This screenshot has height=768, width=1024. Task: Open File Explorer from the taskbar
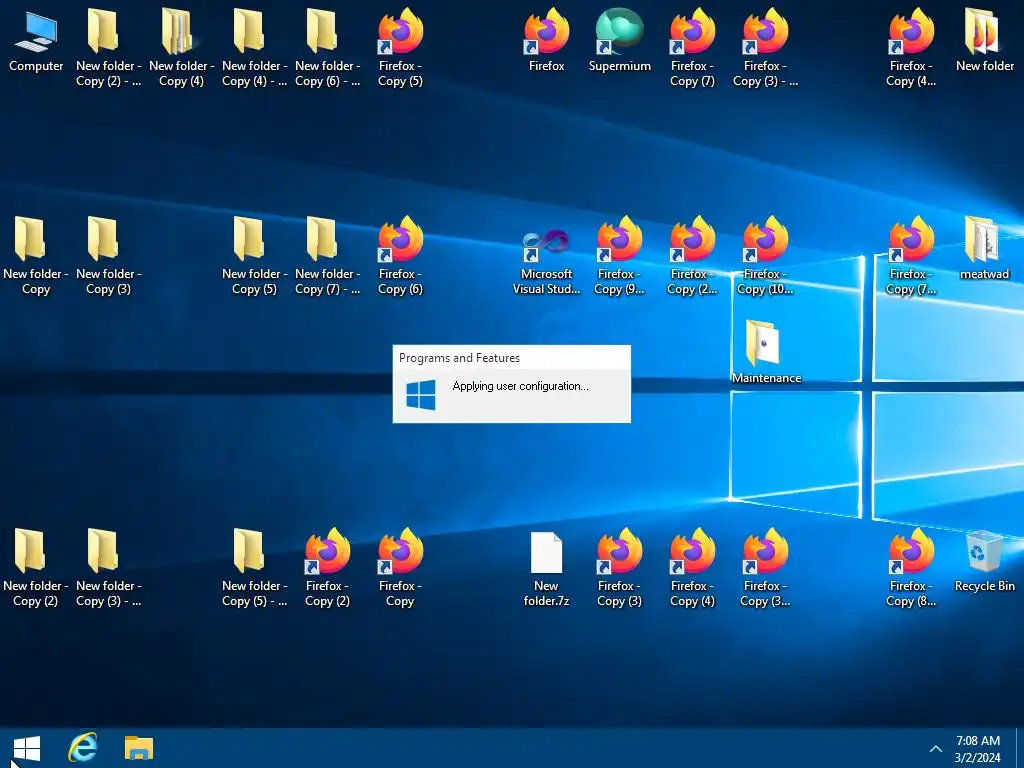[138, 748]
